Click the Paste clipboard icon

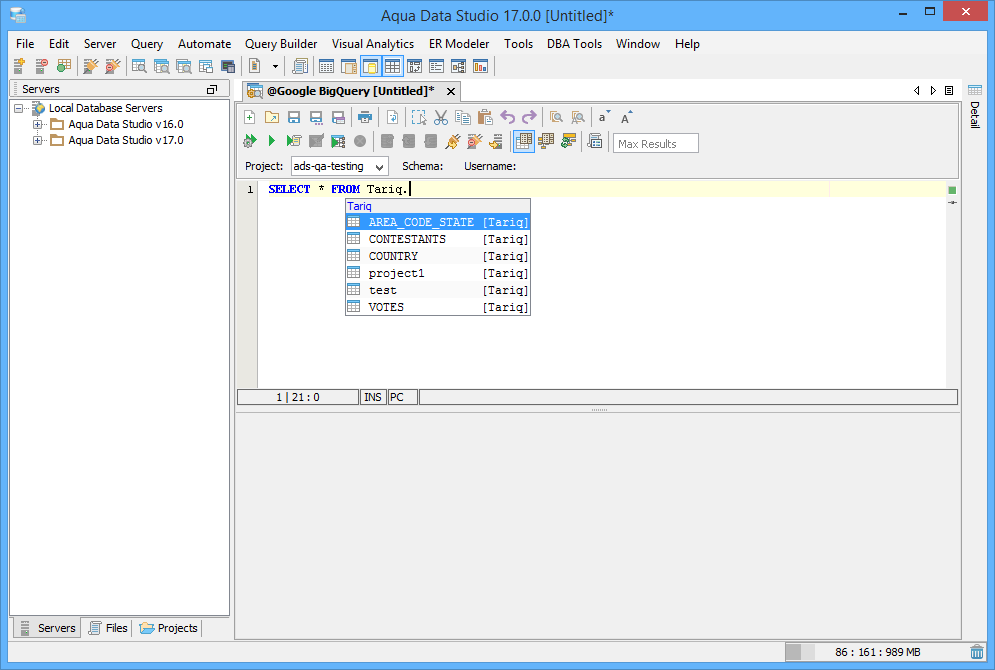(485, 117)
